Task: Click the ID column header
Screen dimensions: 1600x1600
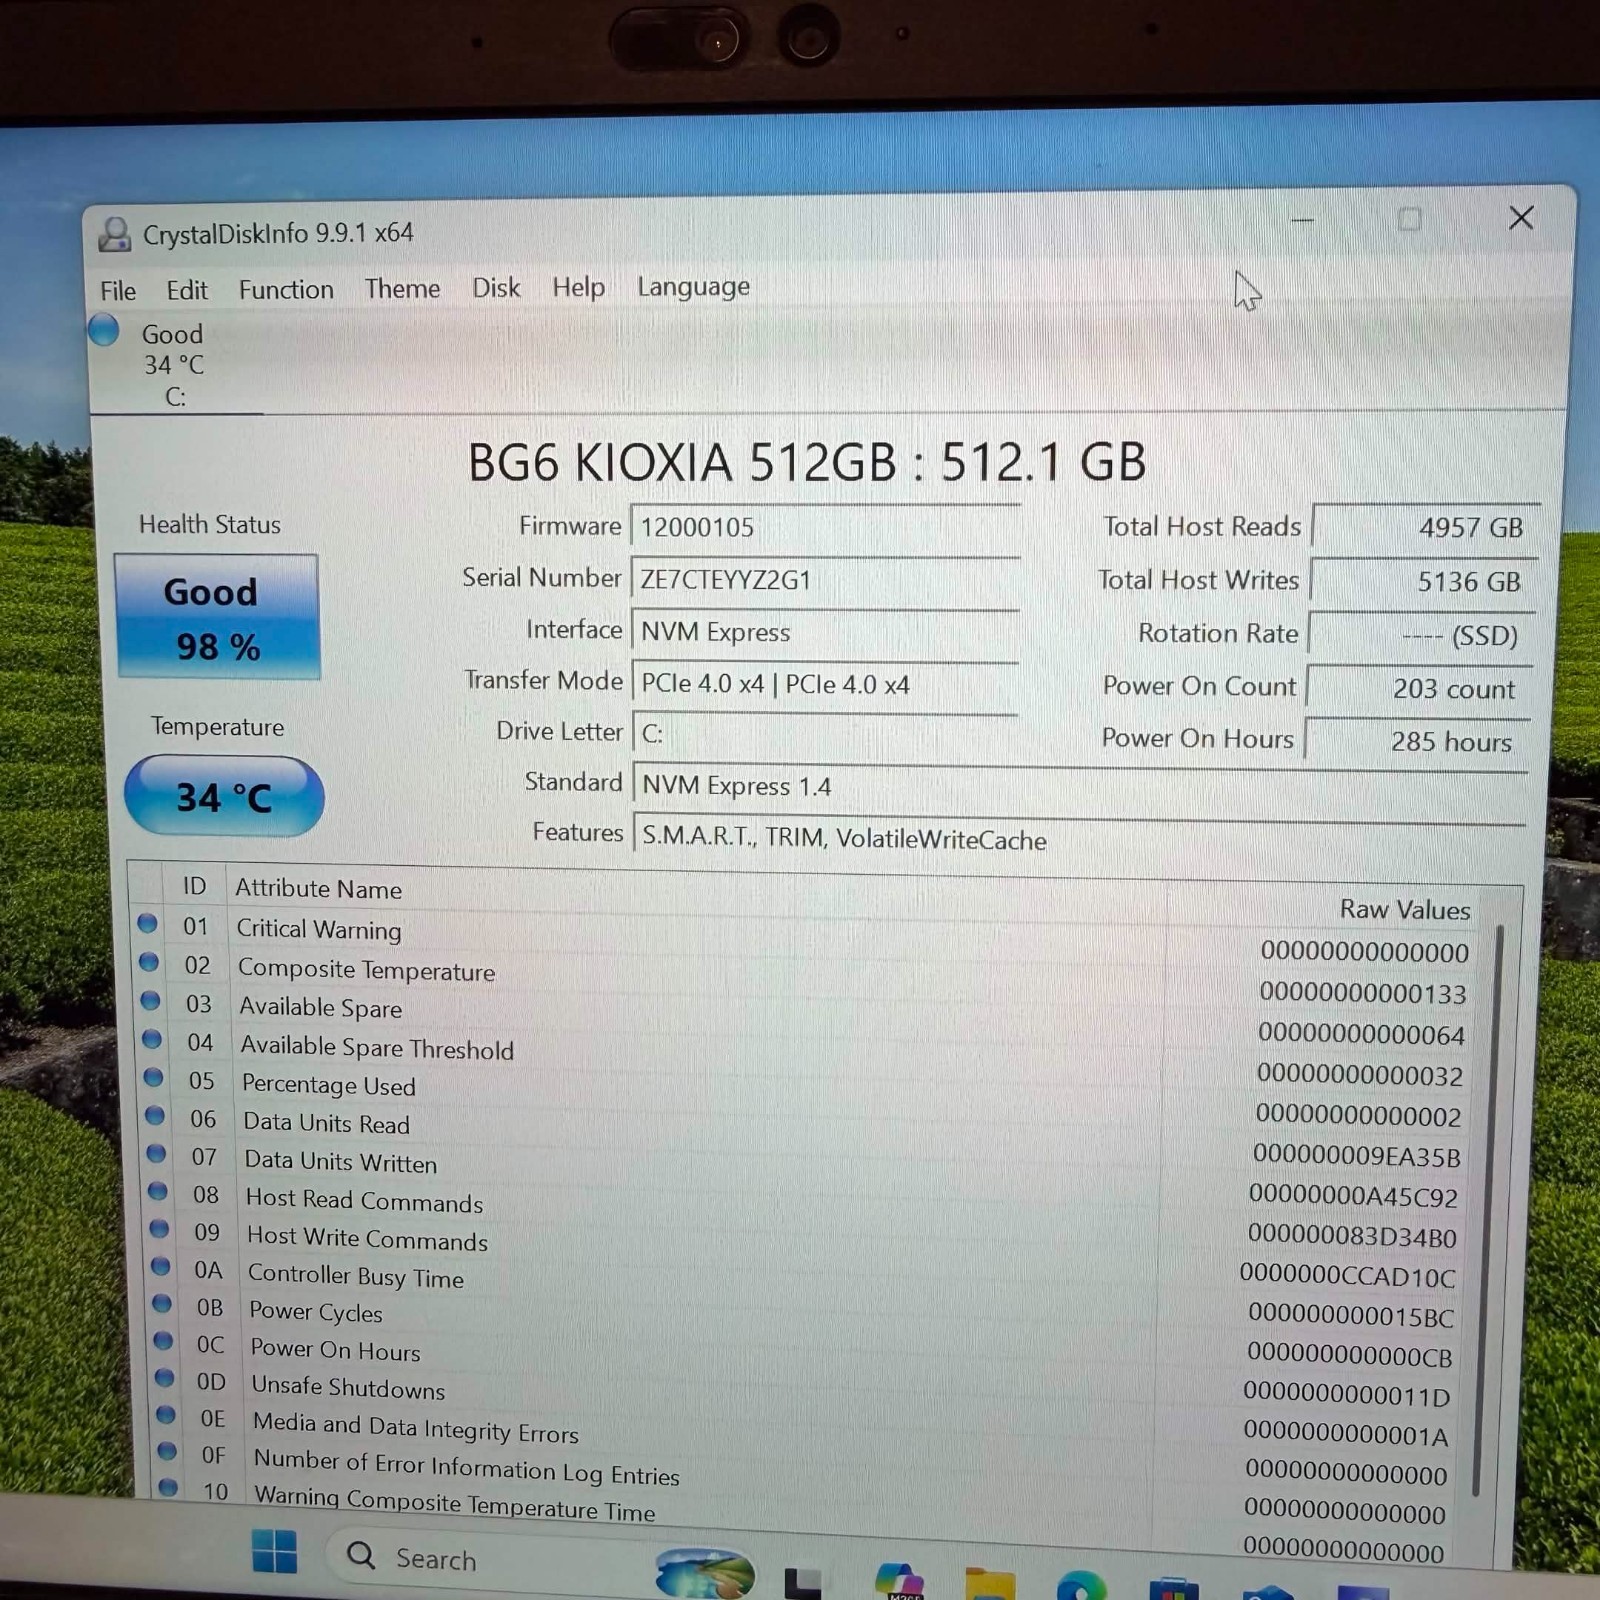Action: (194, 885)
